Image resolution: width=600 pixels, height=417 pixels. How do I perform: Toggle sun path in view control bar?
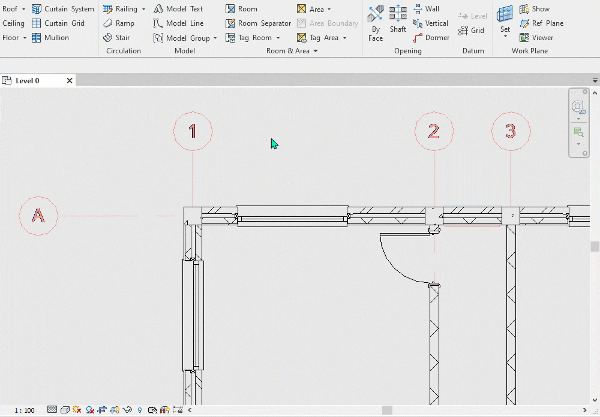pos(77,410)
